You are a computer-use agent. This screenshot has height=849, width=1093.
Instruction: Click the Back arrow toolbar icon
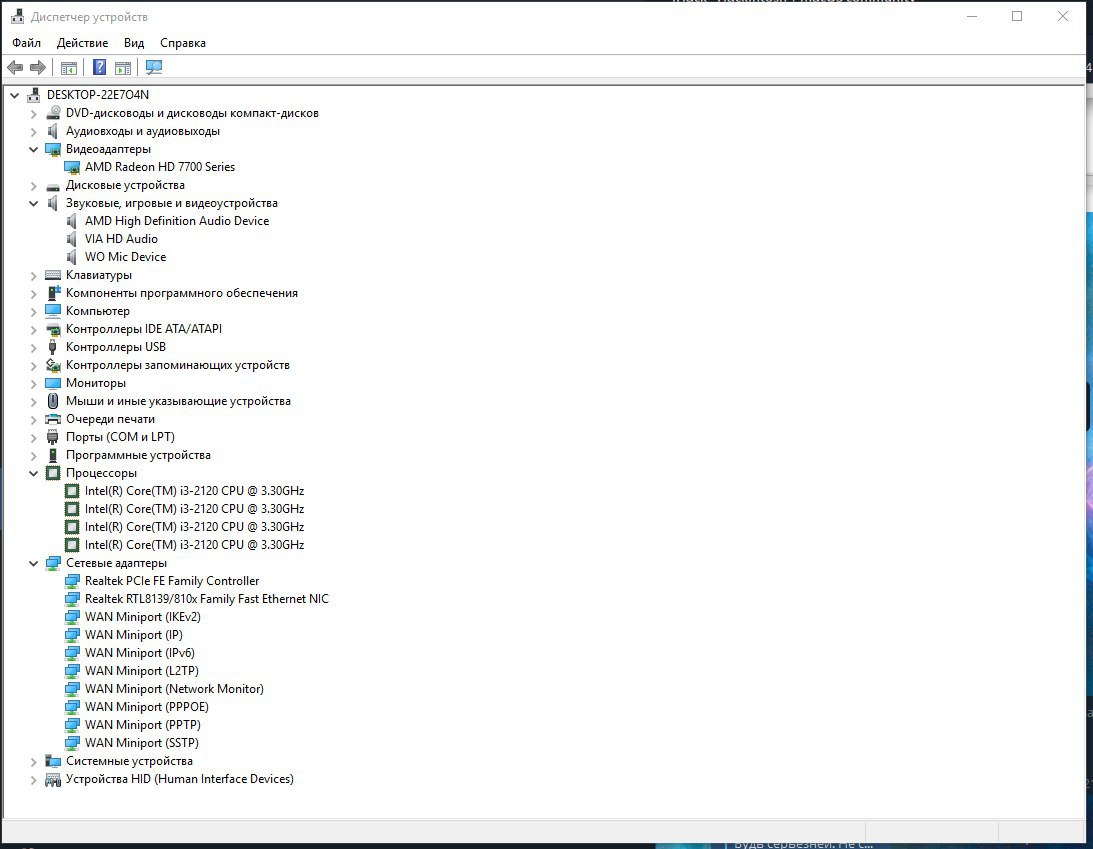pyautogui.click(x=15, y=68)
